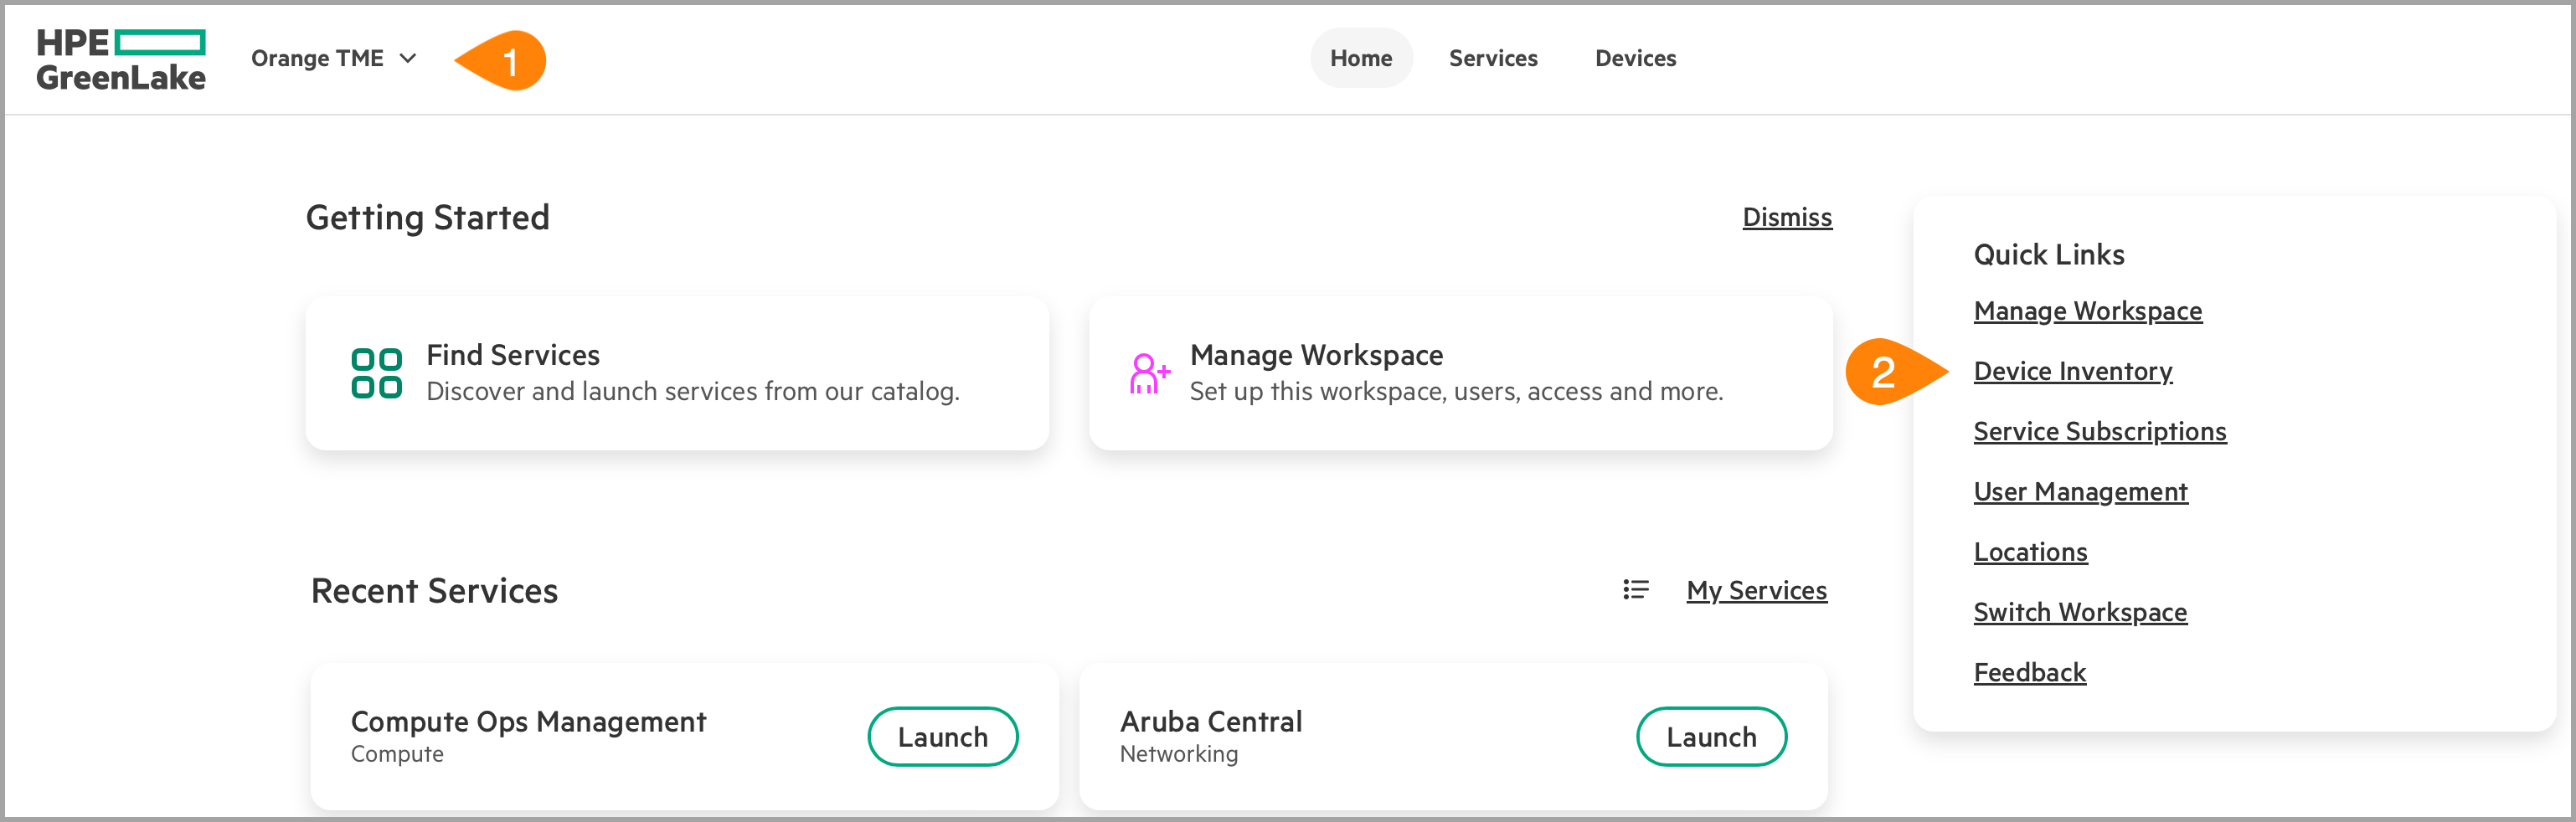Open the Manage Workspace card title
Screen dimensions: 2576x822
(1315, 355)
